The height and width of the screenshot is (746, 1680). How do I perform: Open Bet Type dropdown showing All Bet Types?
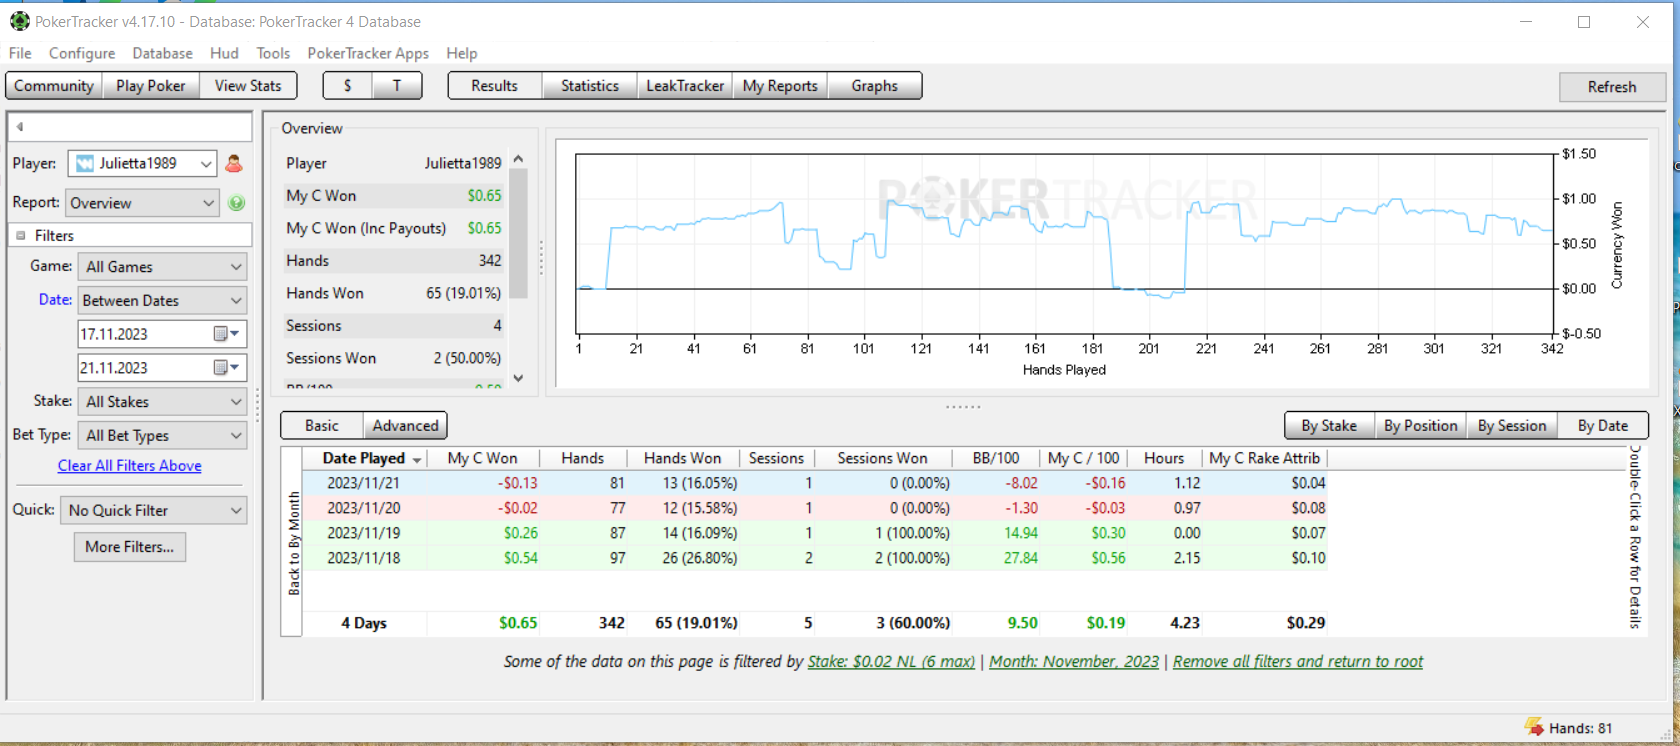point(162,436)
